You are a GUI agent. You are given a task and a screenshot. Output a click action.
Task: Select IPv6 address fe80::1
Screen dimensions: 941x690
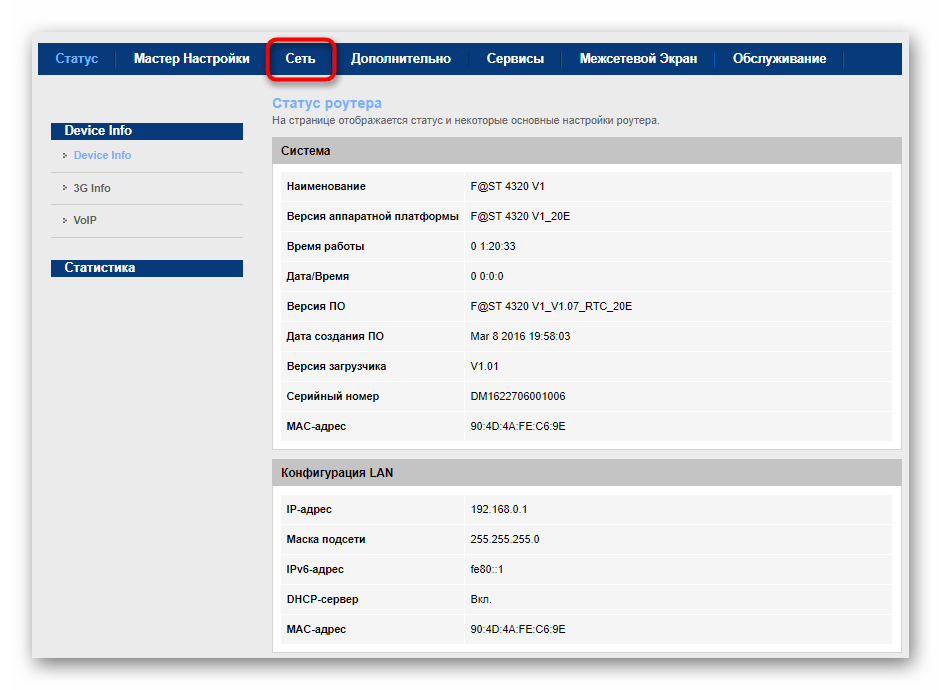[487, 569]
